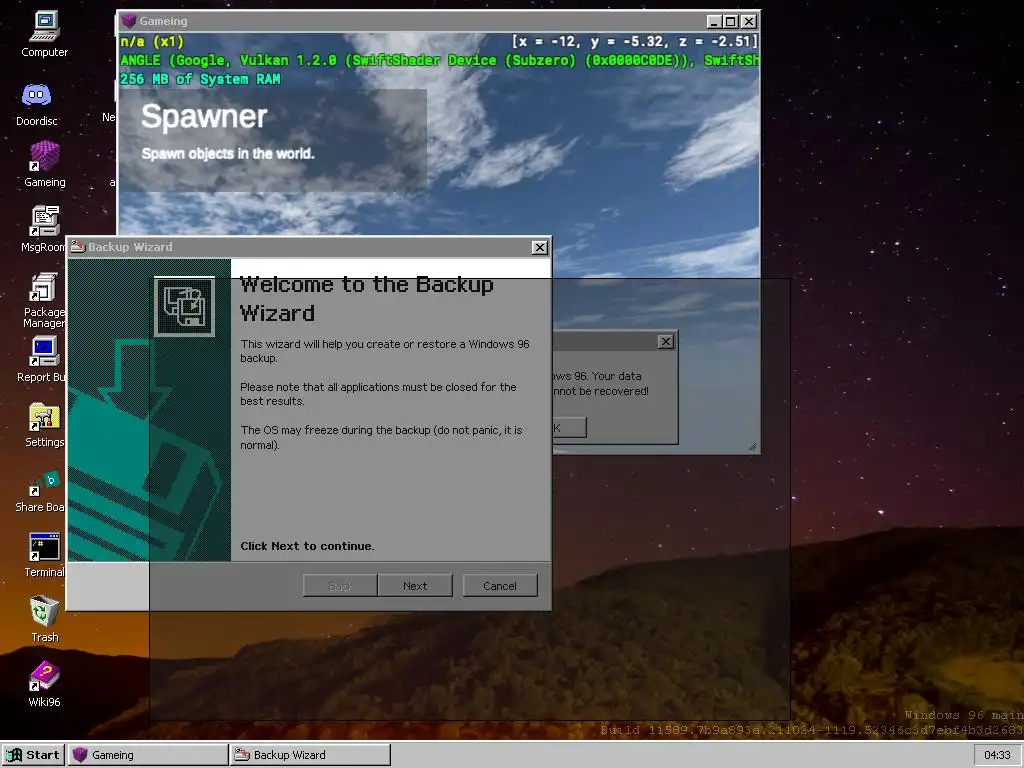Click the Backup Wizard title bar icon
The image size is (1024, 768).
[78, 247]
